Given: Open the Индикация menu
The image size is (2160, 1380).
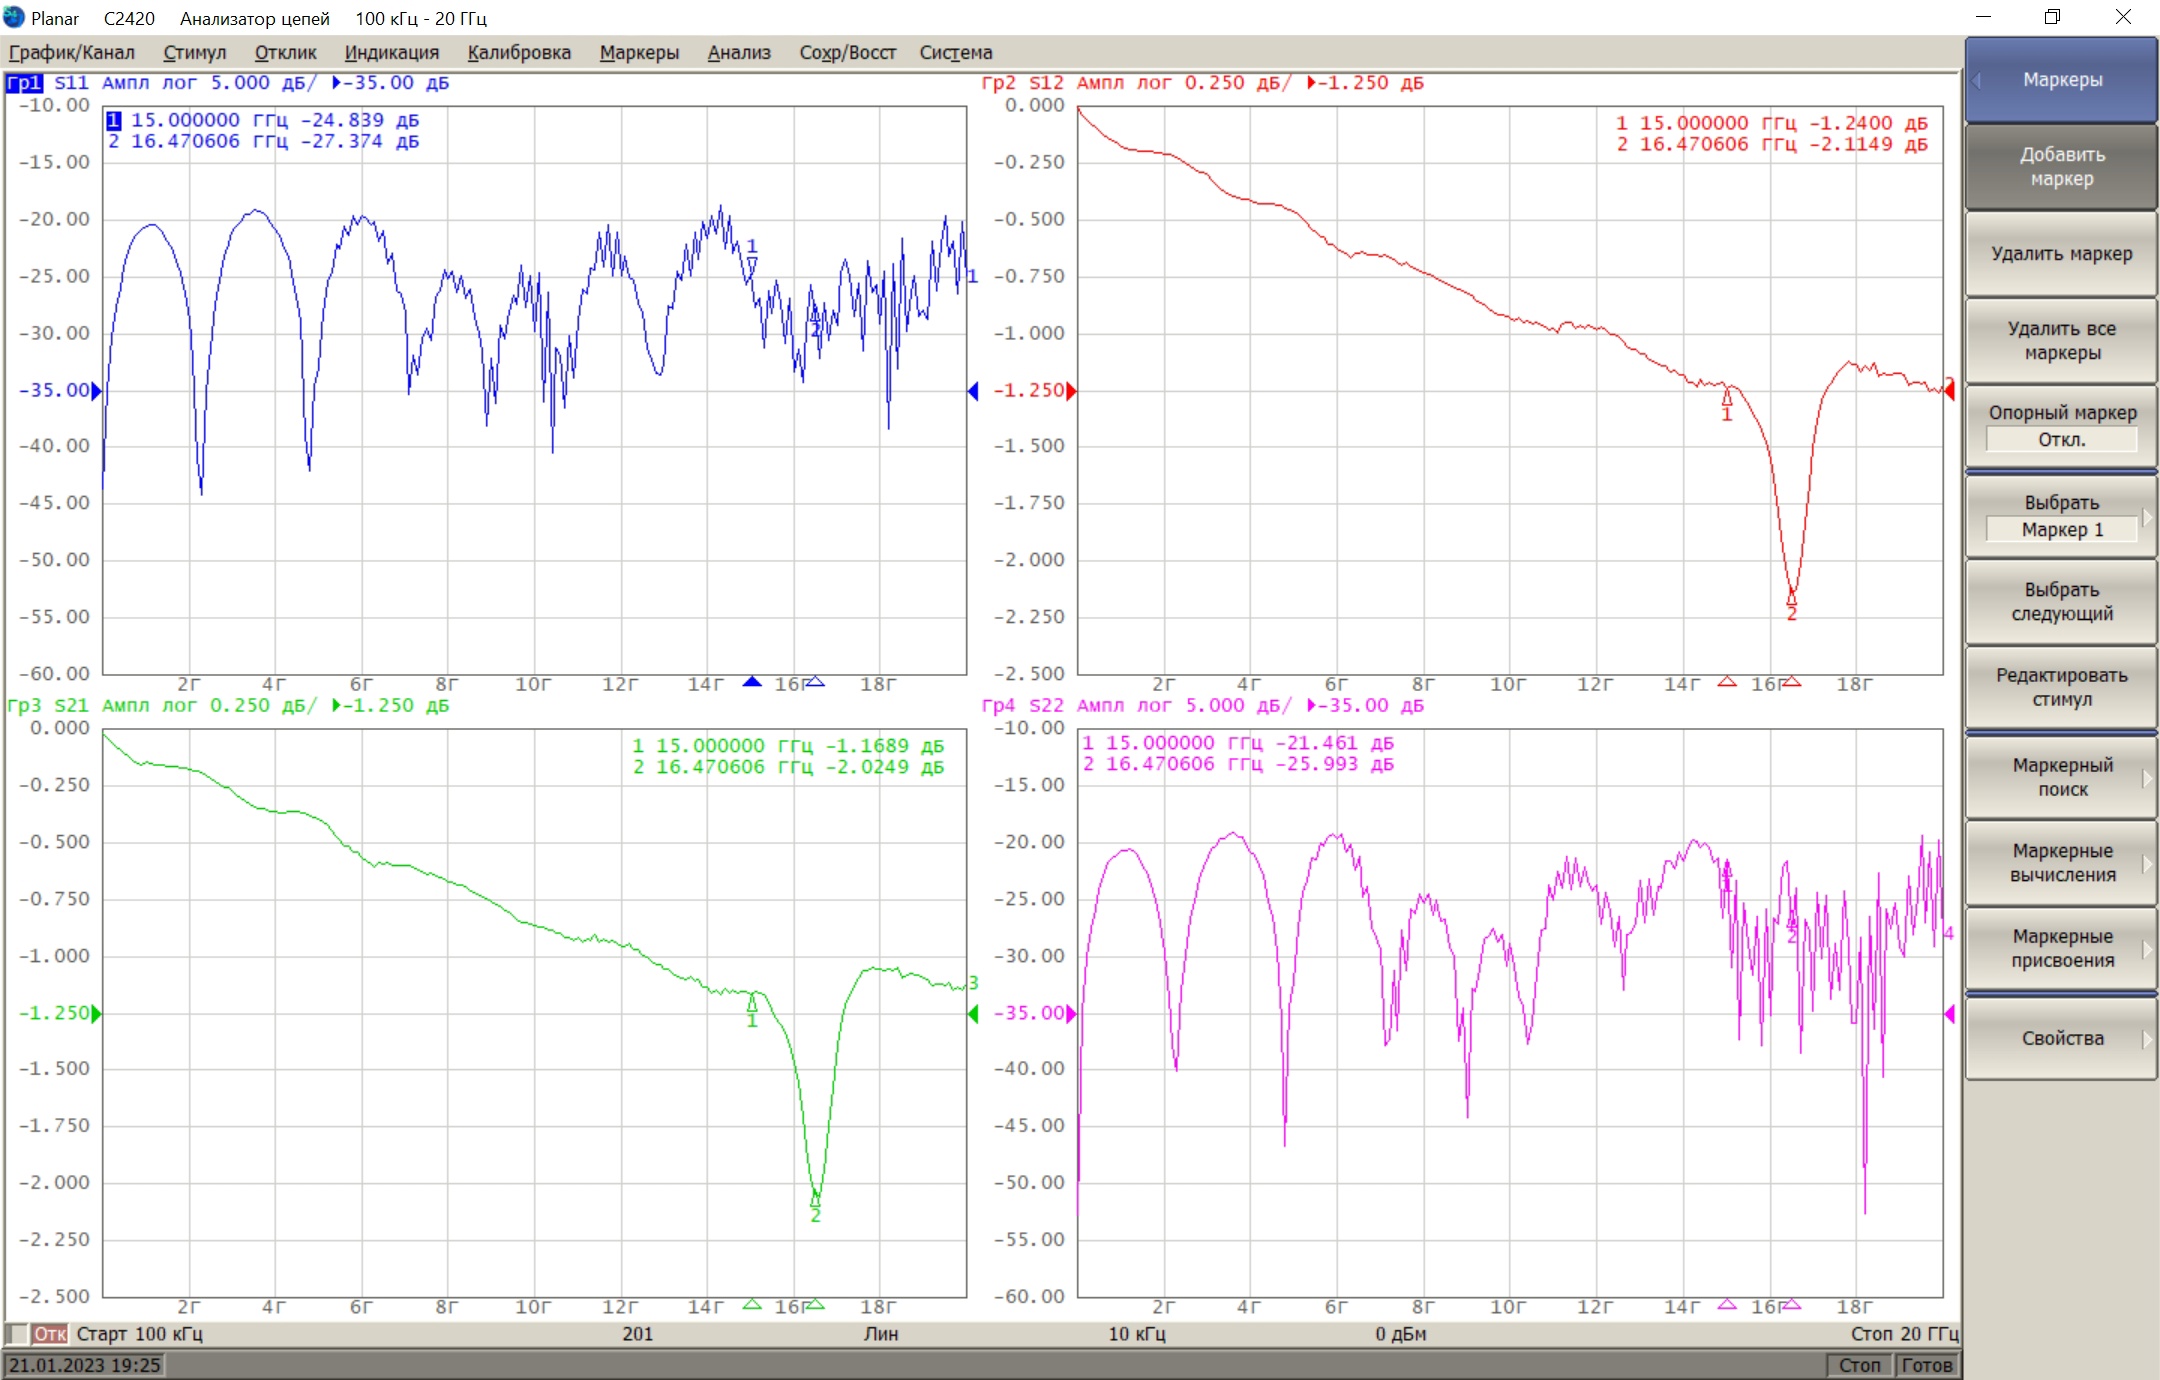Looking at the screenshot, I should (392, 53).
